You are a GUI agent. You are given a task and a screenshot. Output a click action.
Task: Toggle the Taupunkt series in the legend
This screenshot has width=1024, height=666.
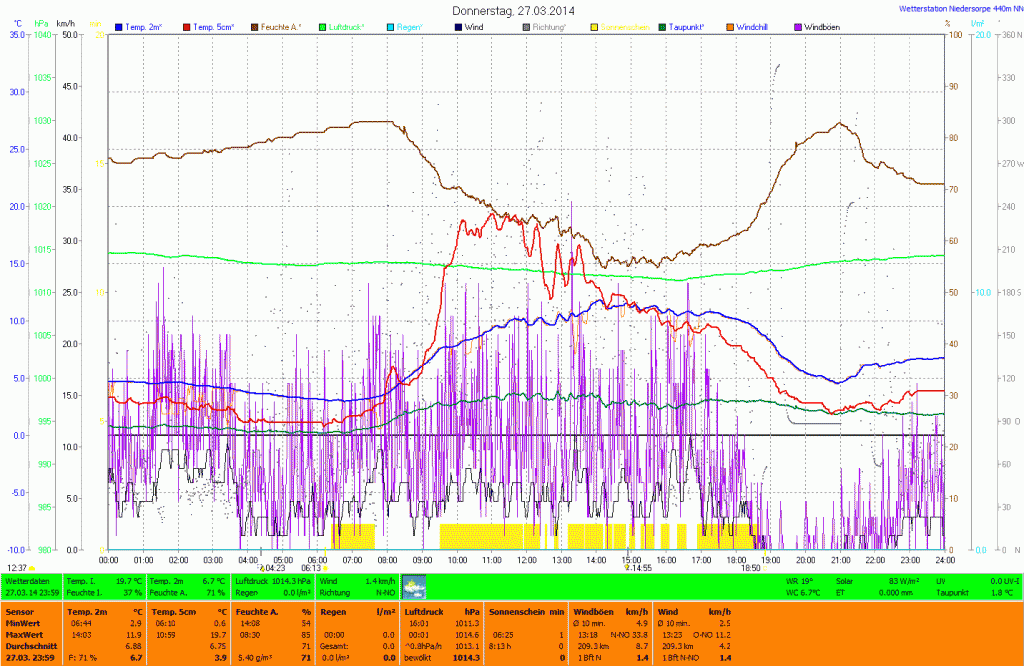click(x=688, y=26)
